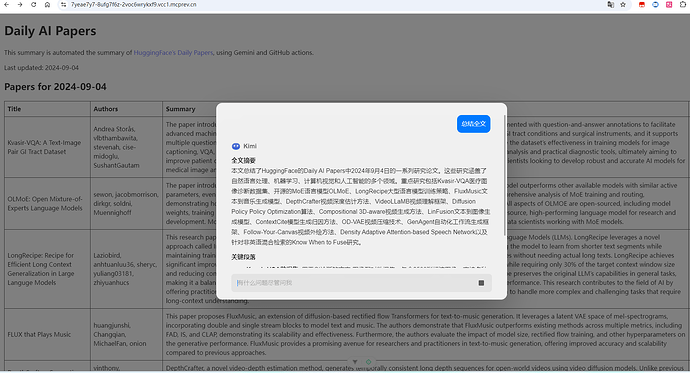Open the extensions puzzle-piece menu

(x=683, y=4)
